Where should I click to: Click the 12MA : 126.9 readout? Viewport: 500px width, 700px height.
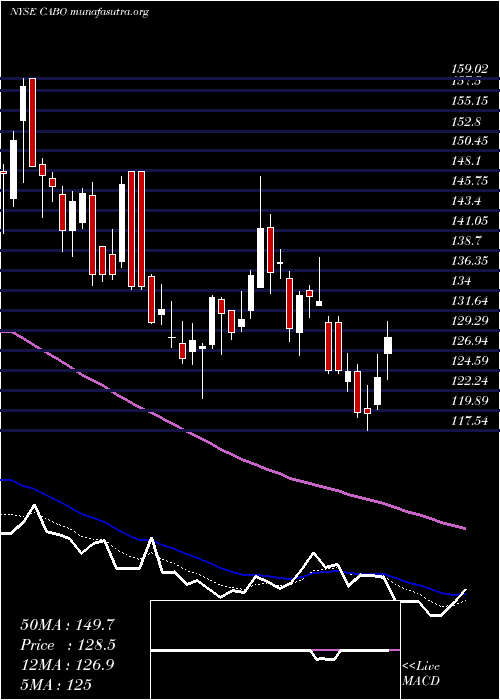coord(67,665)
